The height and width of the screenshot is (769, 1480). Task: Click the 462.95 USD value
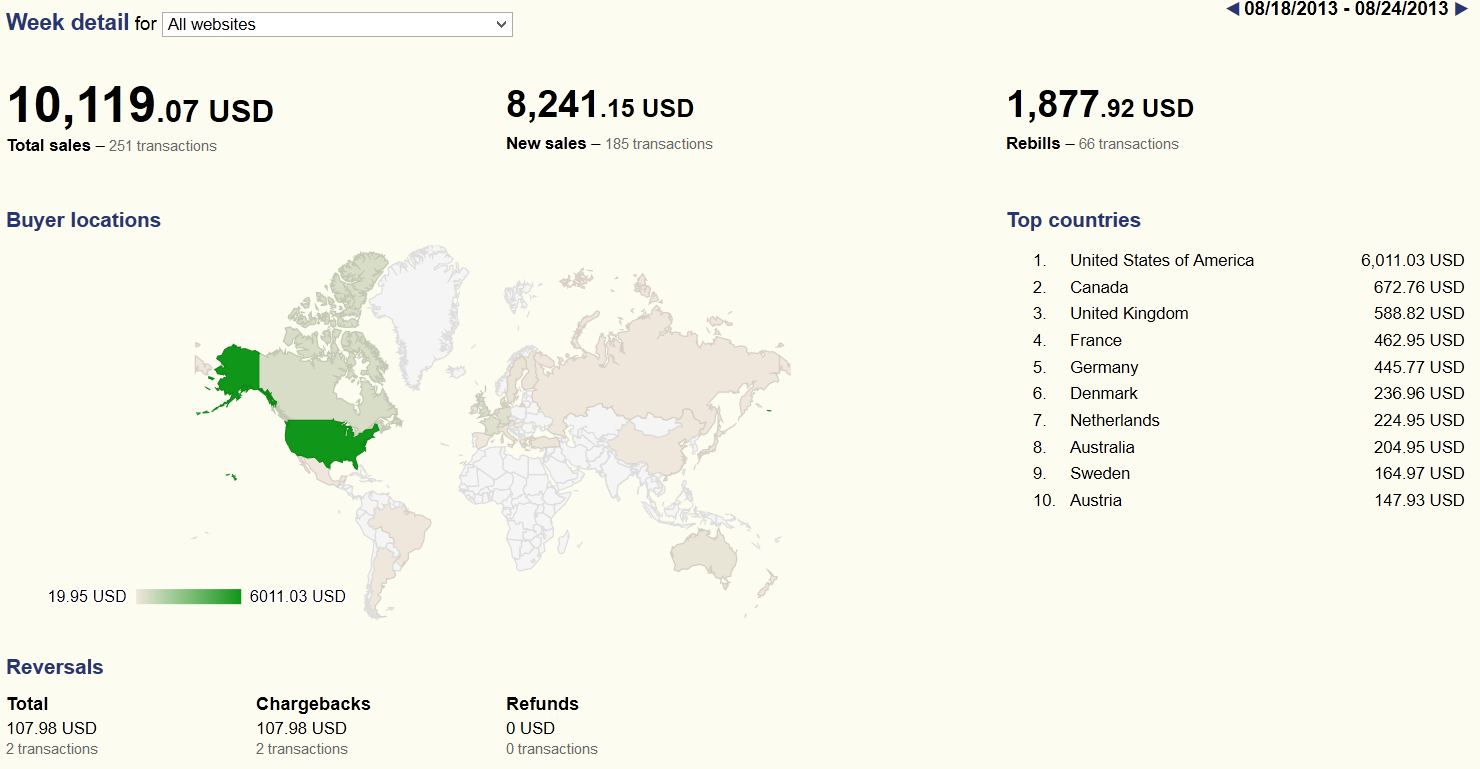coord(1419,340)
